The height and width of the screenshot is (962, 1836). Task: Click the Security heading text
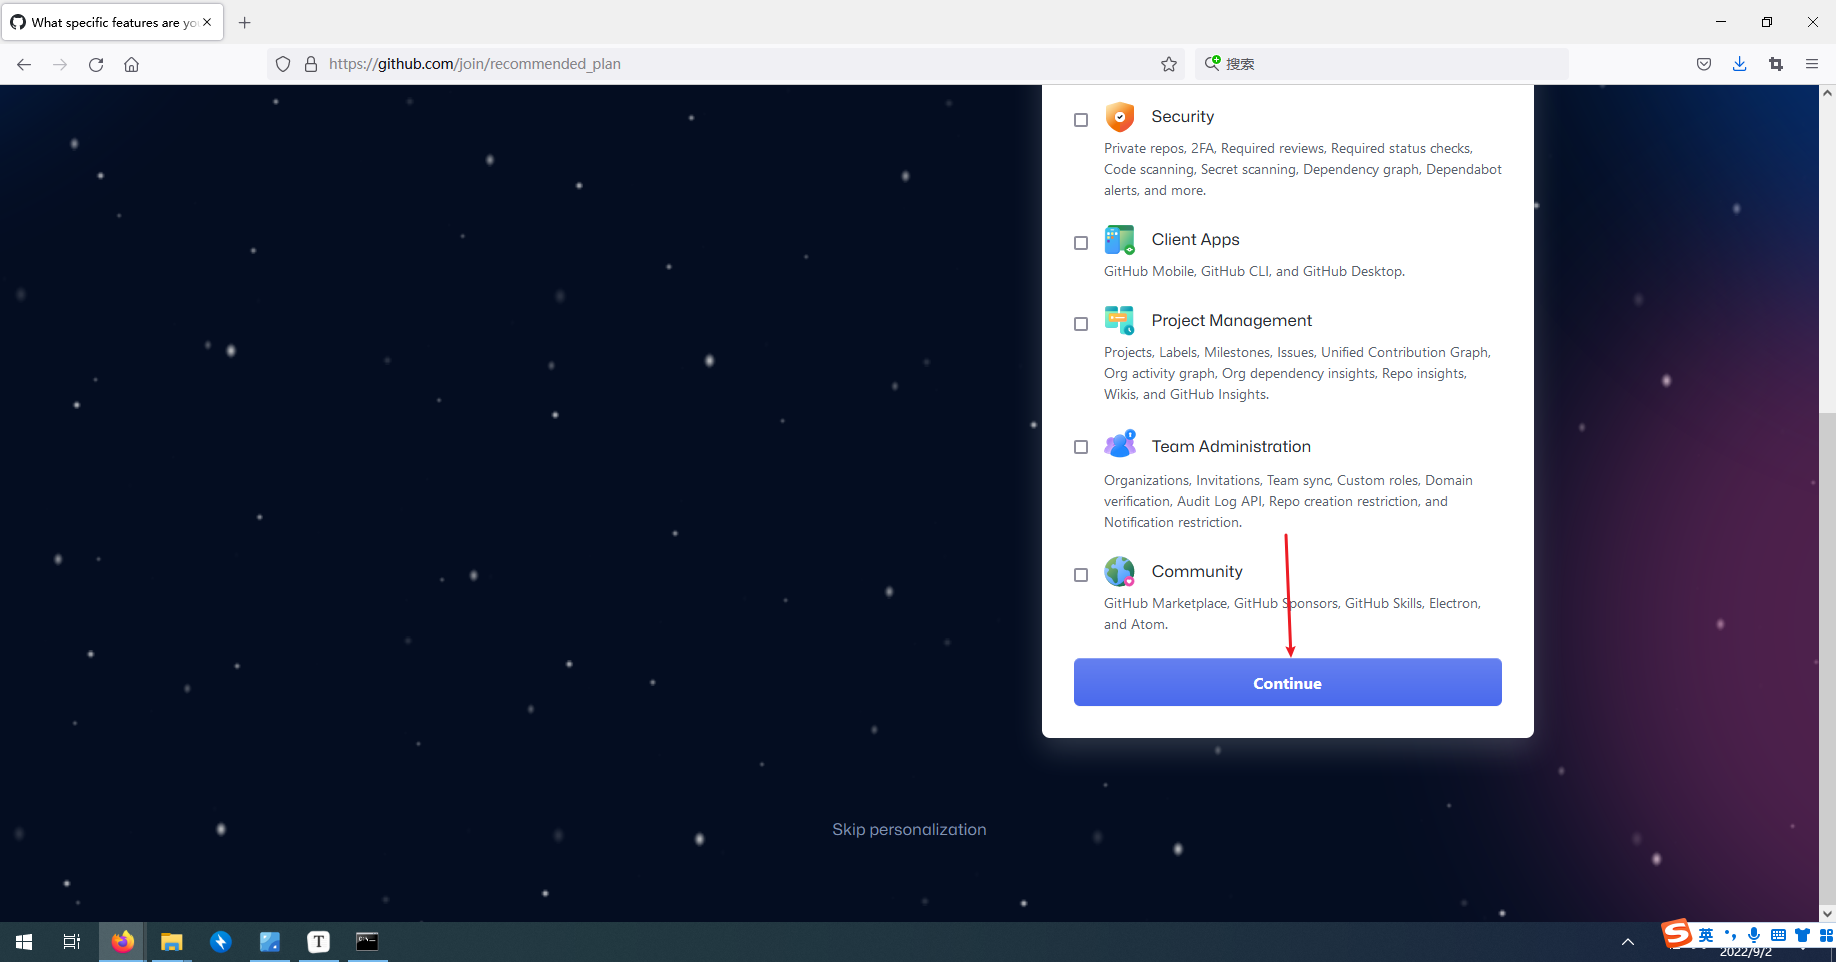click(x=1183, y=117)
